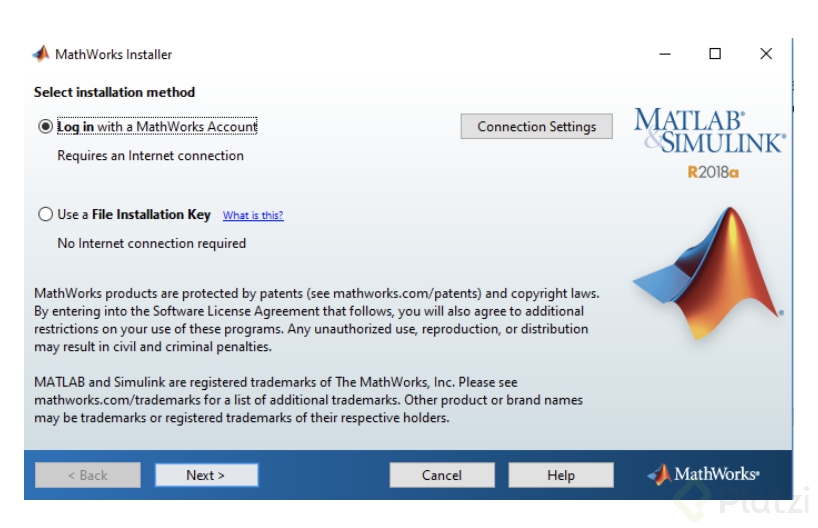Click the patents and copyright notice paragraph
Viewport: 818px width, 528px height.
(317, 320)
